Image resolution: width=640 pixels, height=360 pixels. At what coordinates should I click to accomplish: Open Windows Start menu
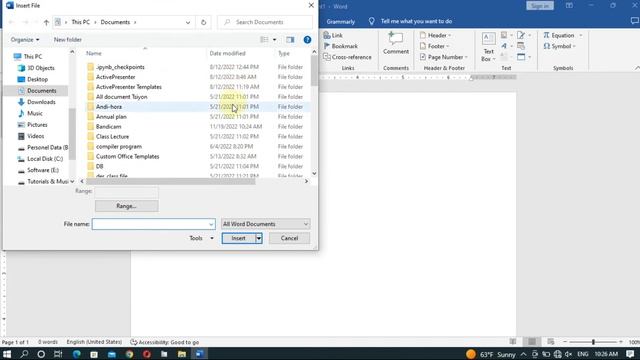click(x=7, y=354)
